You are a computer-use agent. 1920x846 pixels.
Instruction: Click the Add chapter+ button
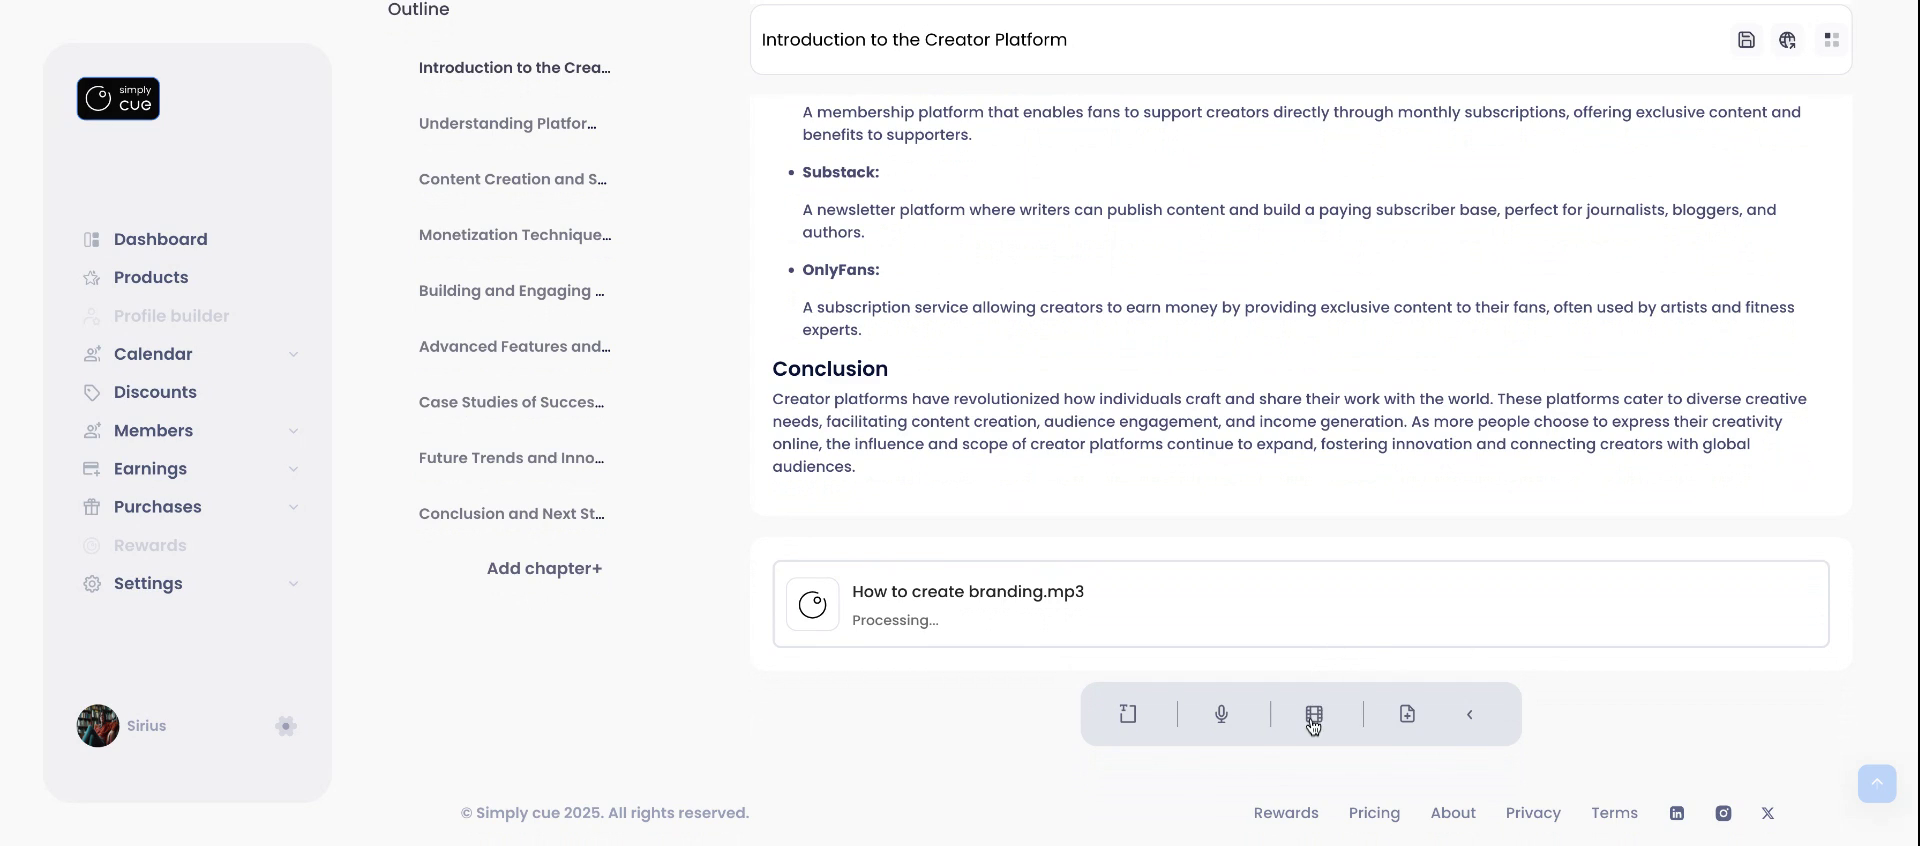point(544,568)
